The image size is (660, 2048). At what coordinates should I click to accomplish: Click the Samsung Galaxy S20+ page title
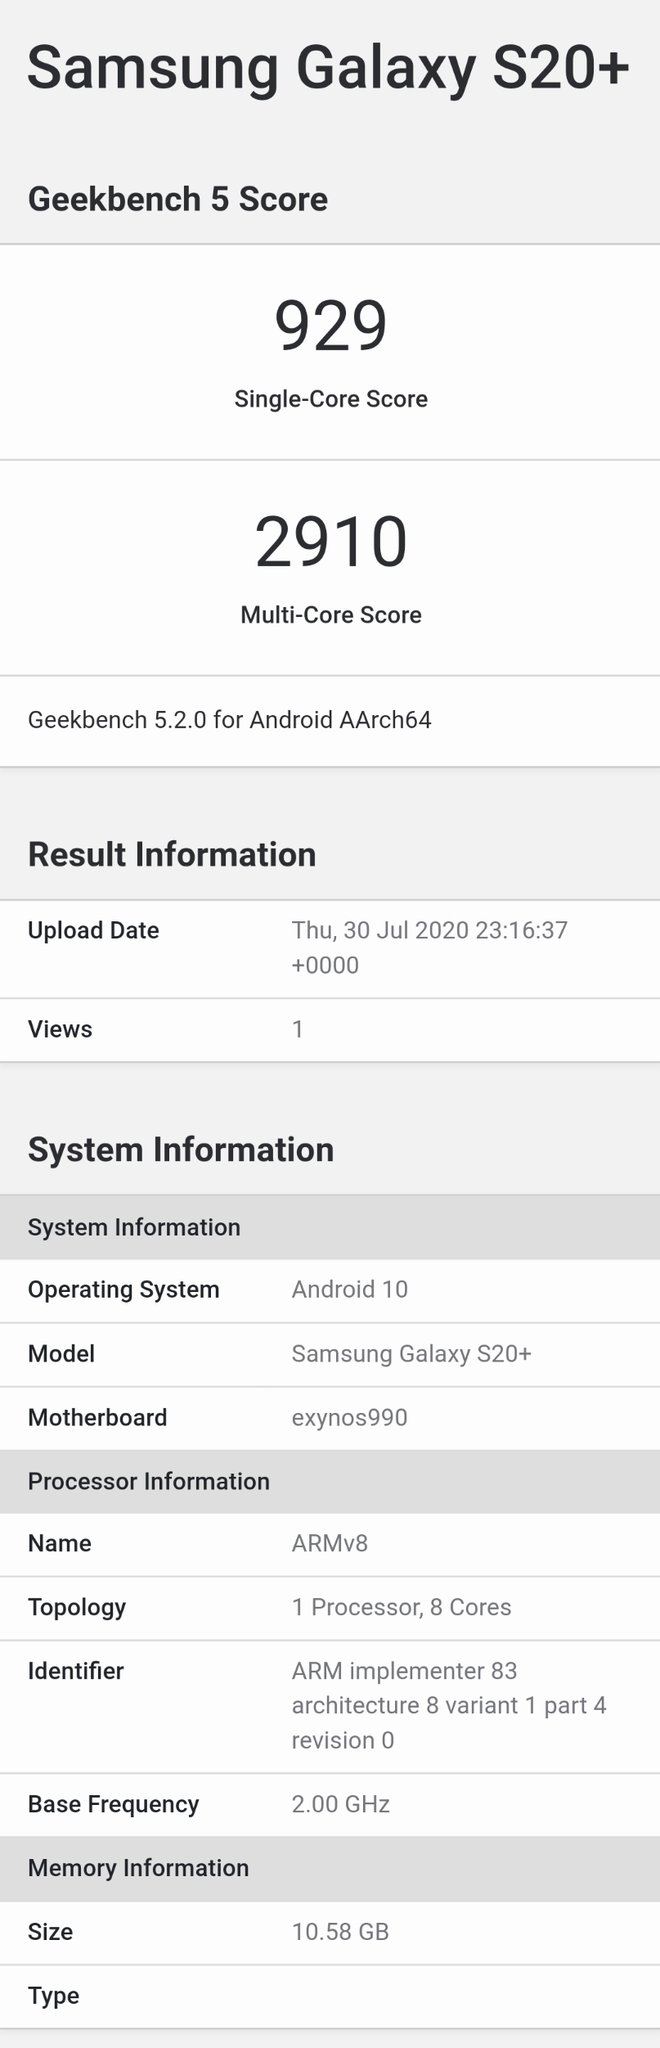pyautogui.click(x=329, y=68)
